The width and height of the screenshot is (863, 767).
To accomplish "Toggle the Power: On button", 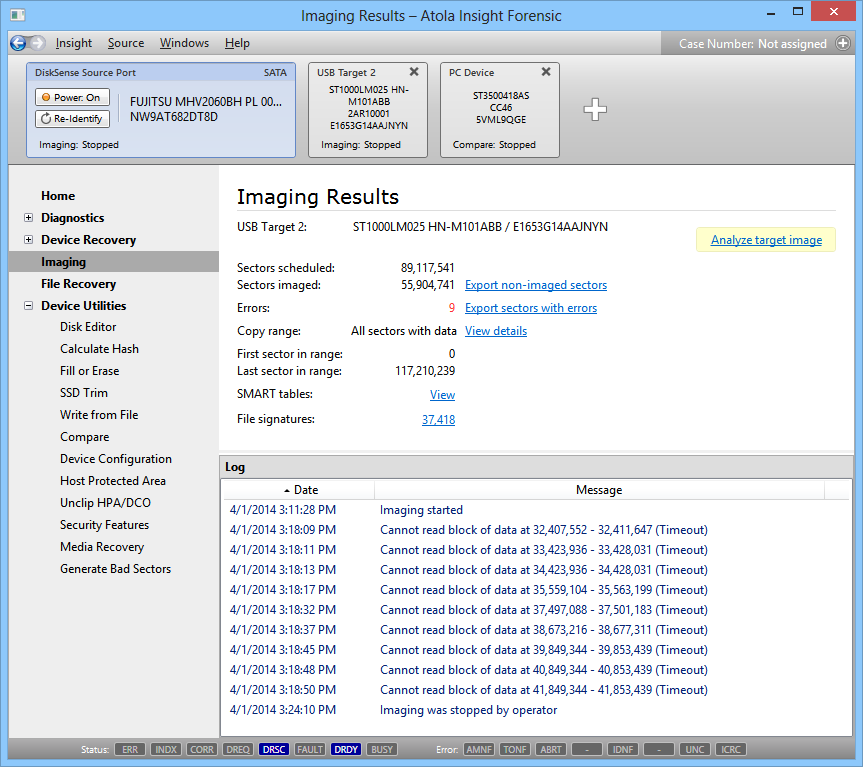I will [72, 97].
